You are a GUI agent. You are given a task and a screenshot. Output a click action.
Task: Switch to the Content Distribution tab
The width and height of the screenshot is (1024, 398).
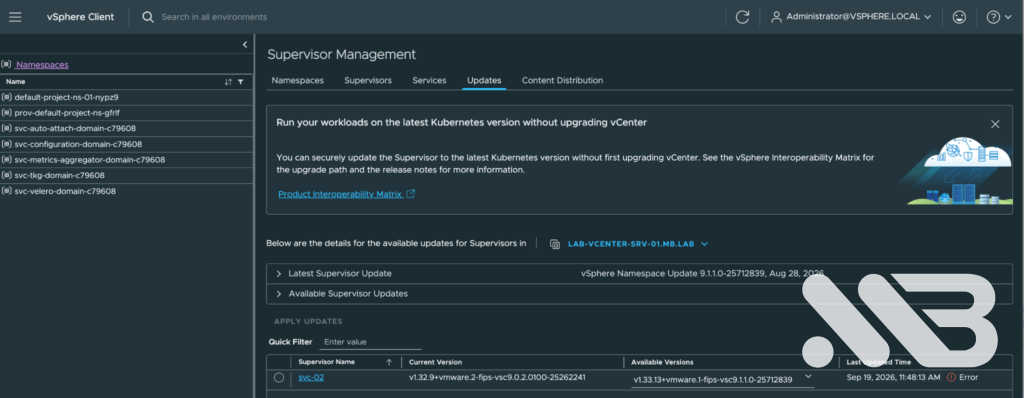point(562,80)
